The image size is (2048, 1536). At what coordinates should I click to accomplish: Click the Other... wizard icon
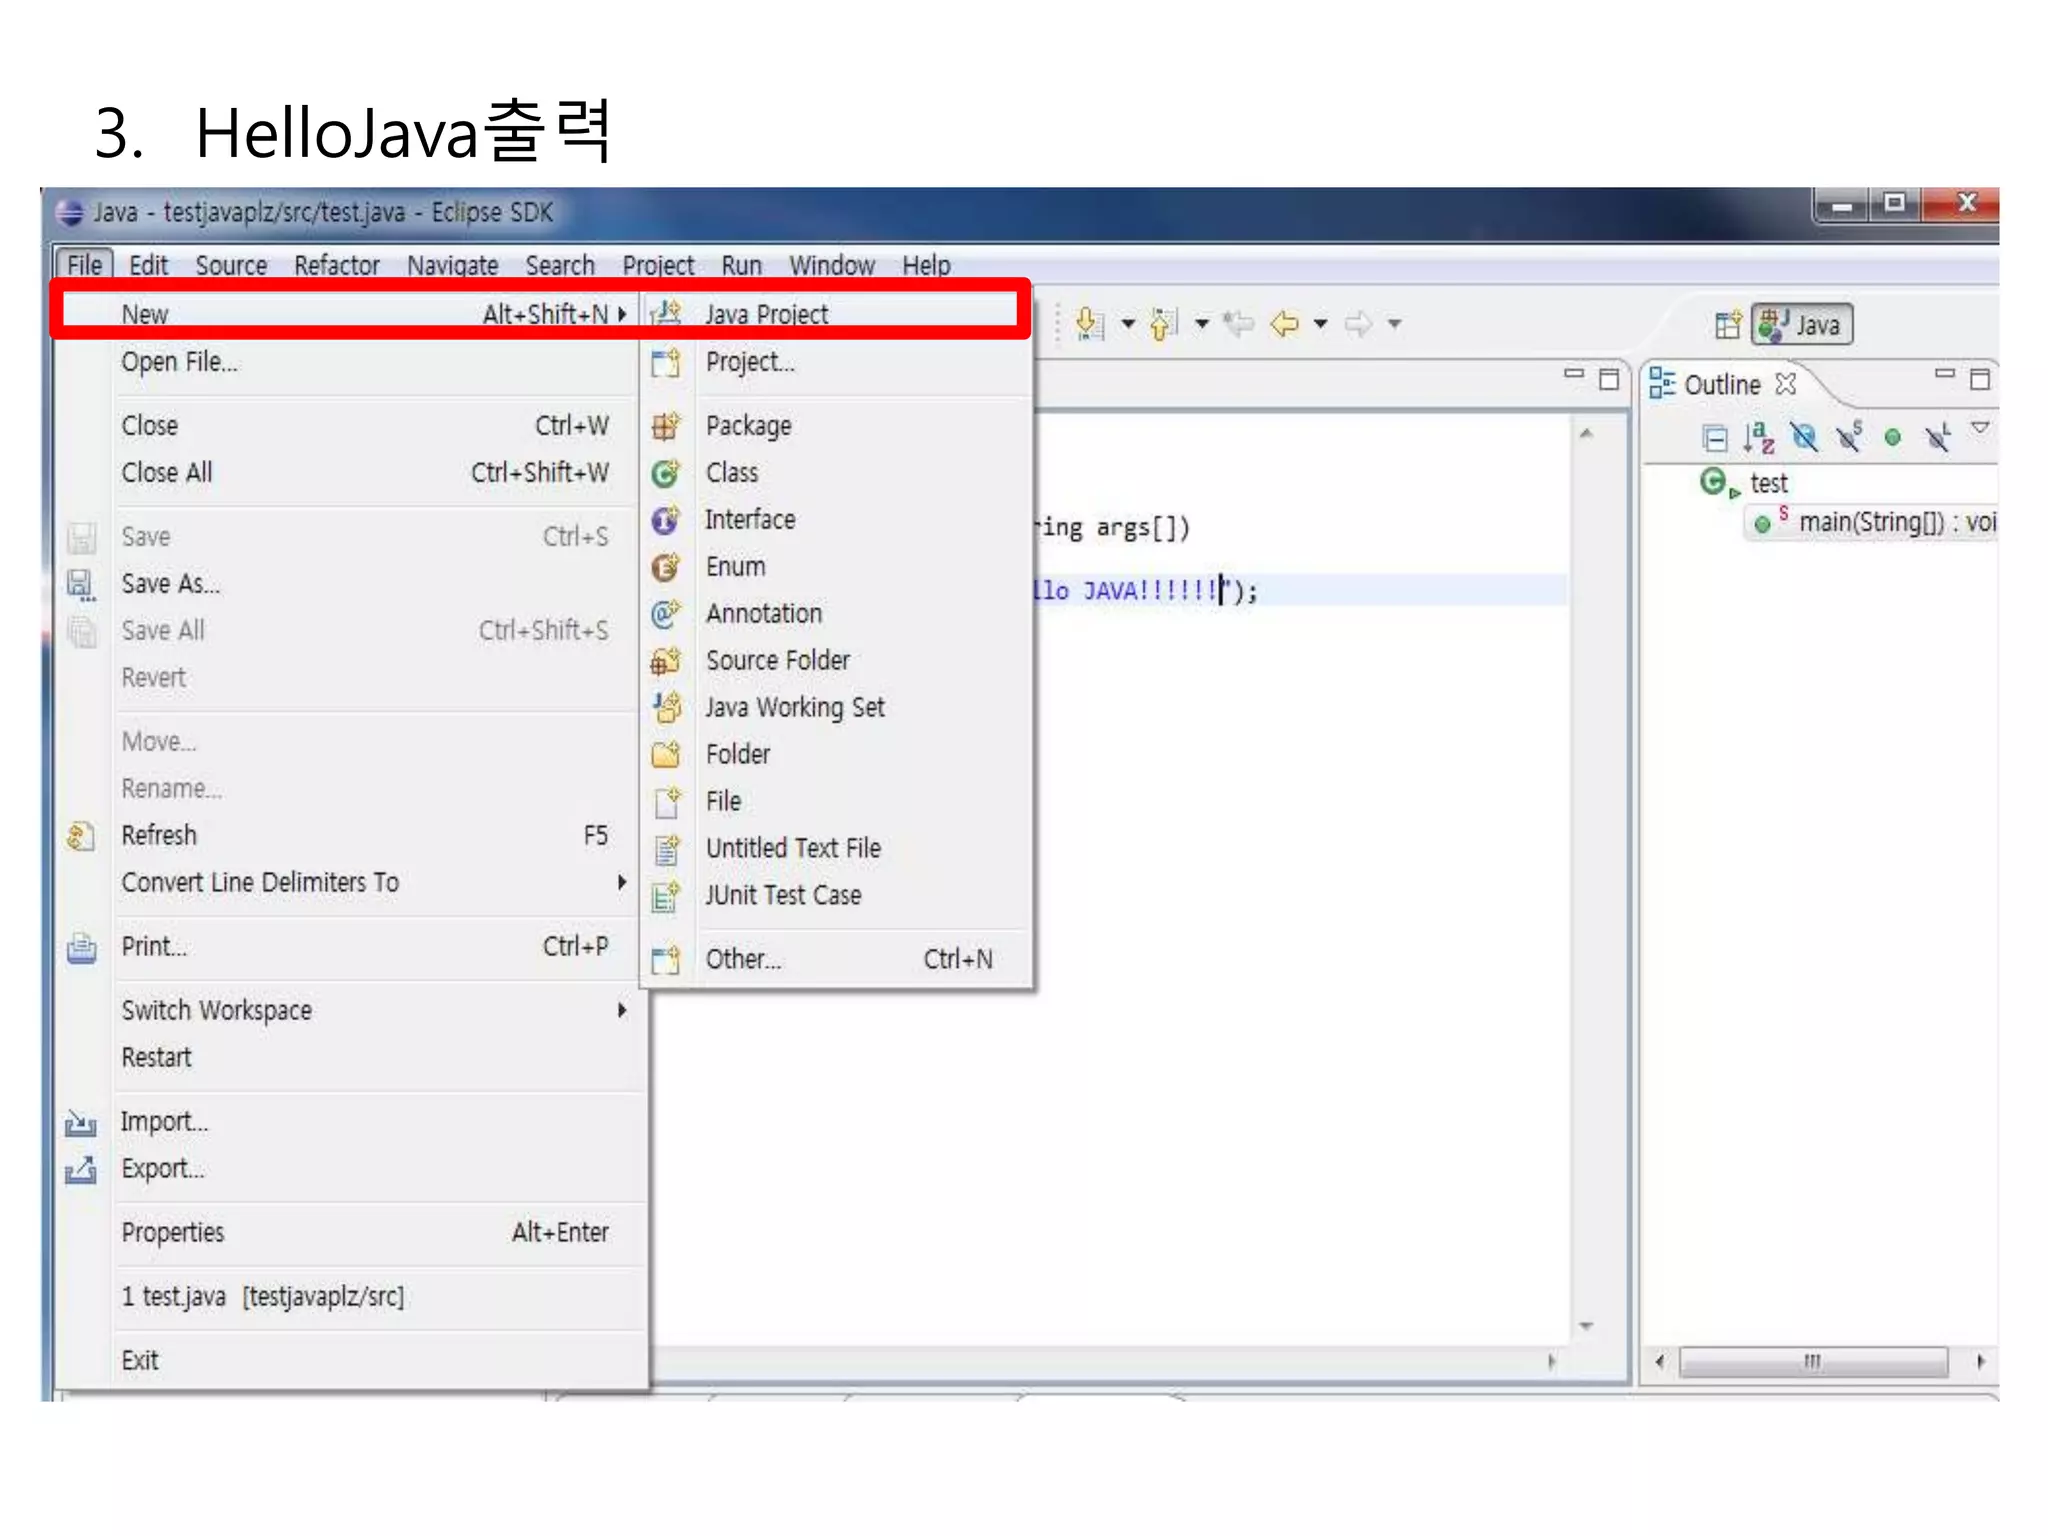666,959
